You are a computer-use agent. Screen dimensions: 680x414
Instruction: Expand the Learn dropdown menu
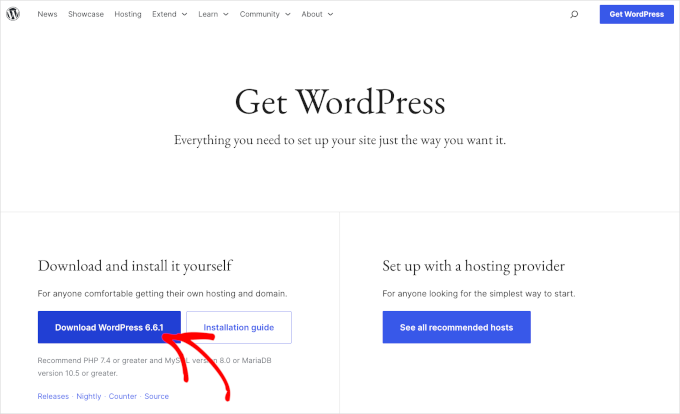[x=213, y=15]
